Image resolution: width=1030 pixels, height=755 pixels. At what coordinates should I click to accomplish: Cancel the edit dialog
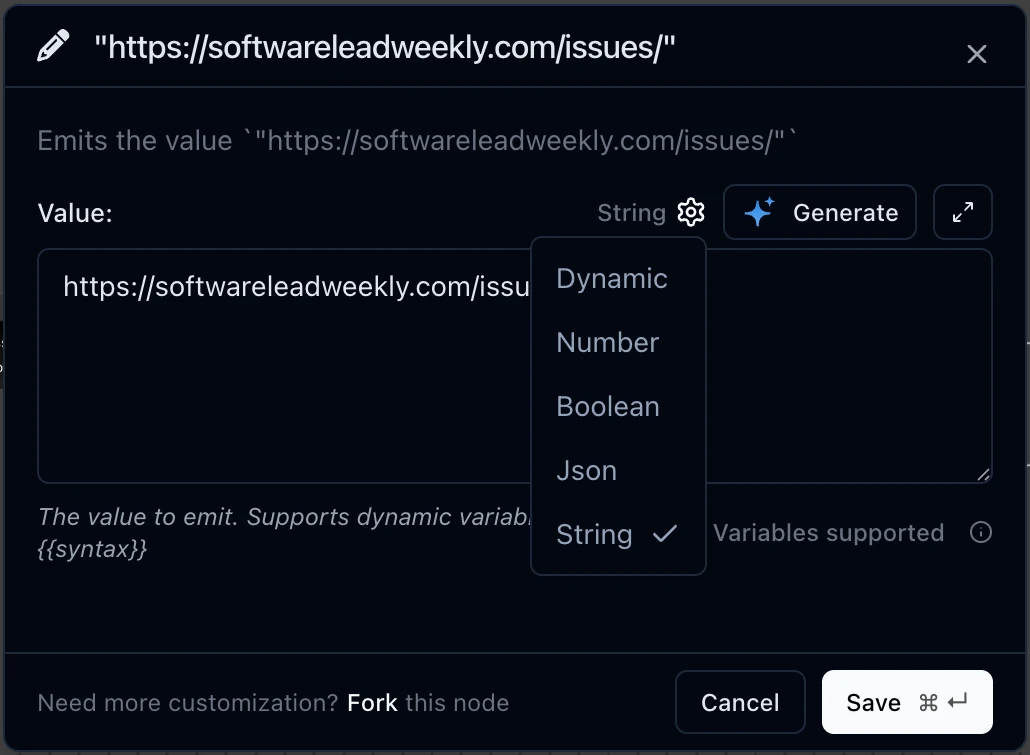tap(740, 702)
